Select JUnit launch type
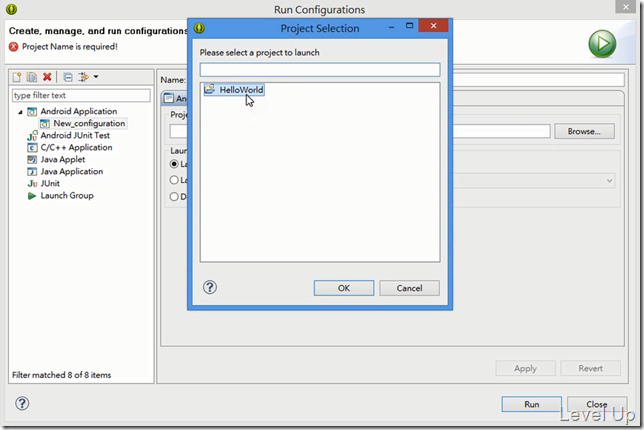 coord(50,184)
